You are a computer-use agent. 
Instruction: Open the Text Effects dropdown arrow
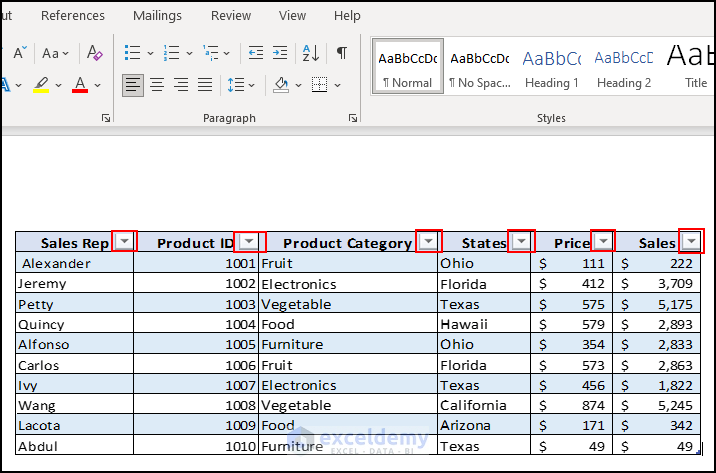point(18,85)
